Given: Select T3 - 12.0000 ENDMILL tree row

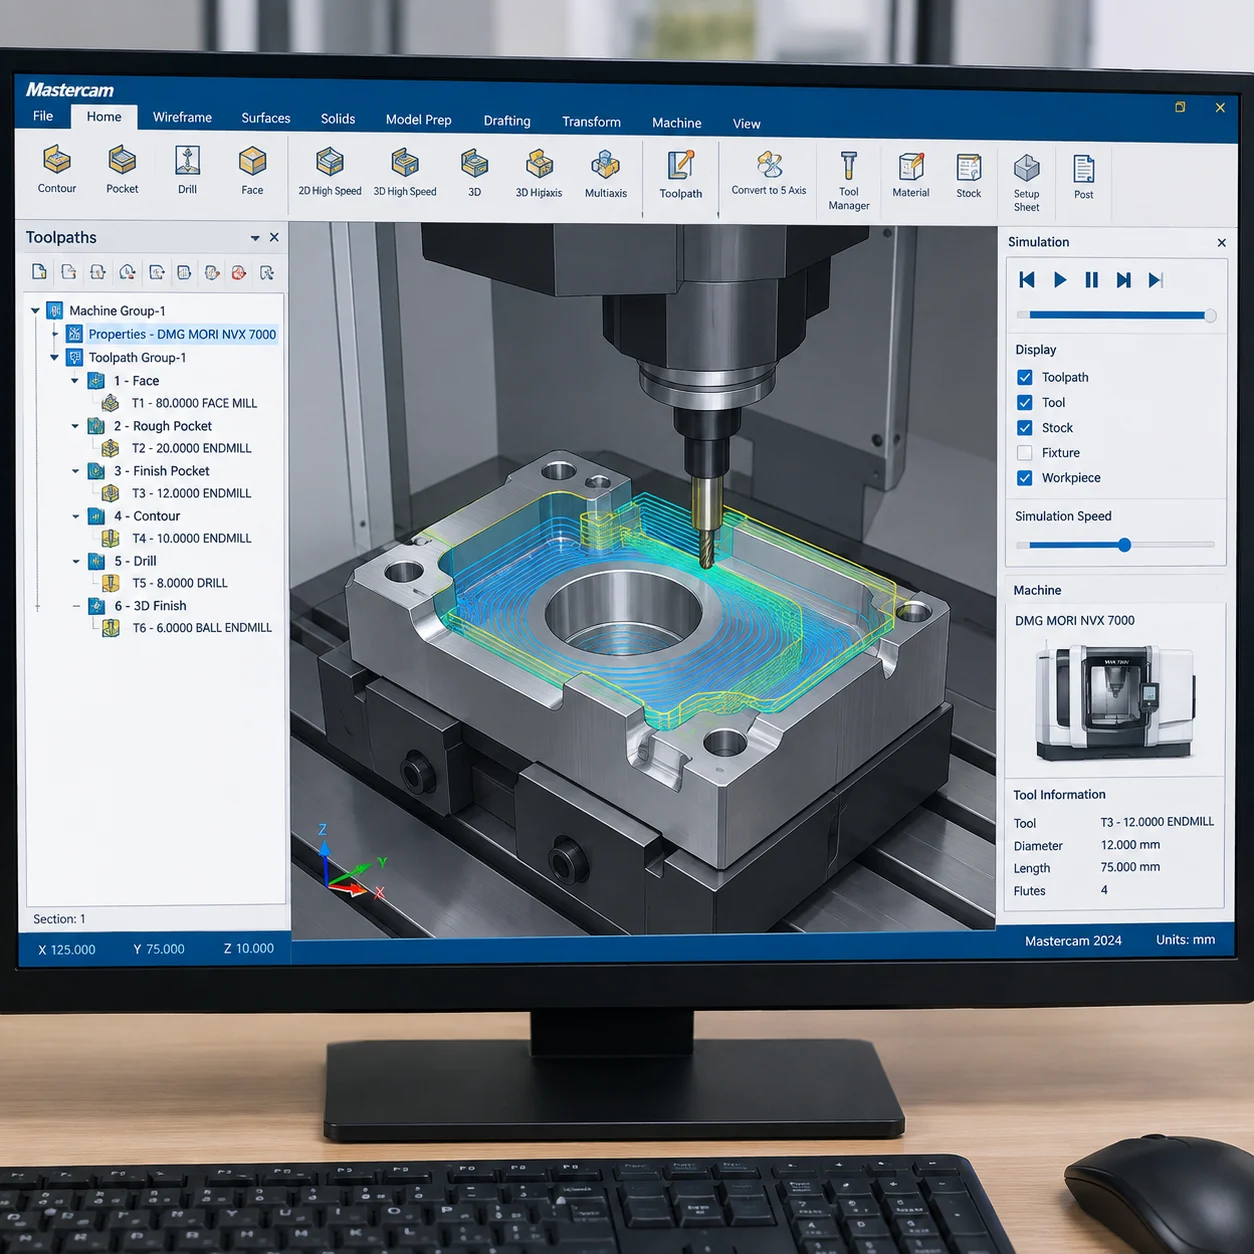Looking at the screenshot, I should pyautogui.click(x=192, y=493).
